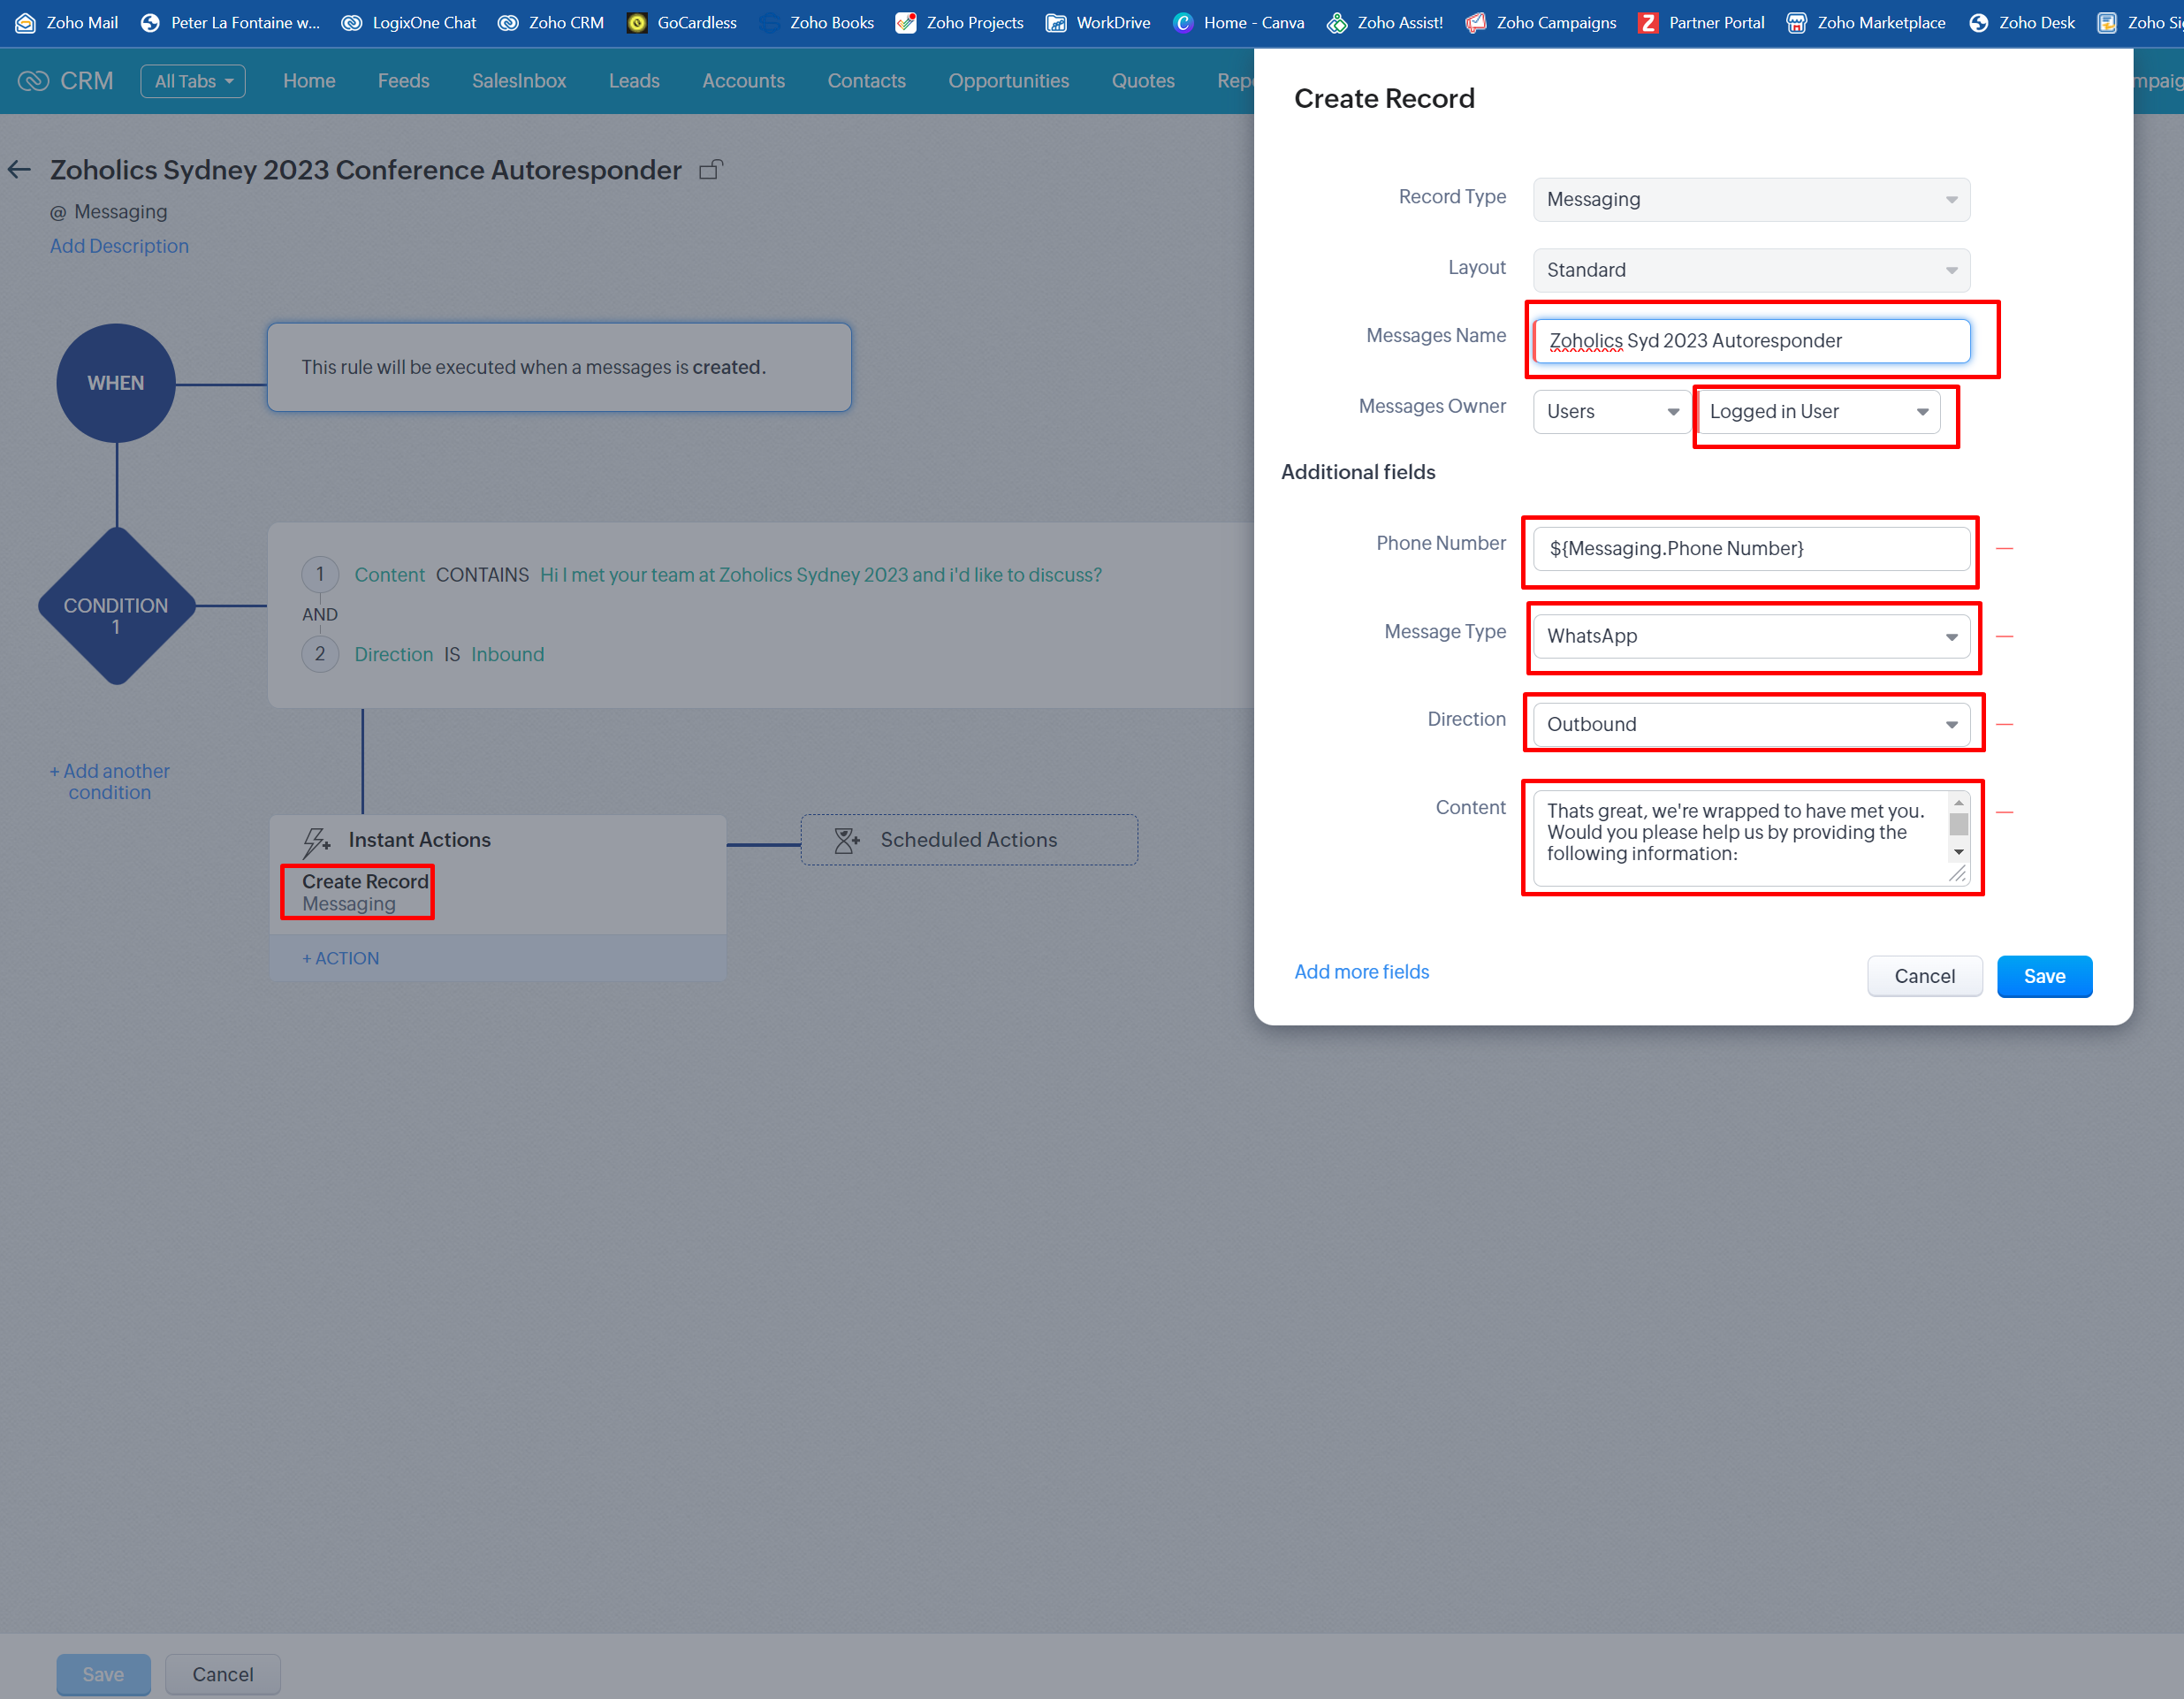
Task: Open the Record Type dropdown
Action: [x=1751, y=199]
